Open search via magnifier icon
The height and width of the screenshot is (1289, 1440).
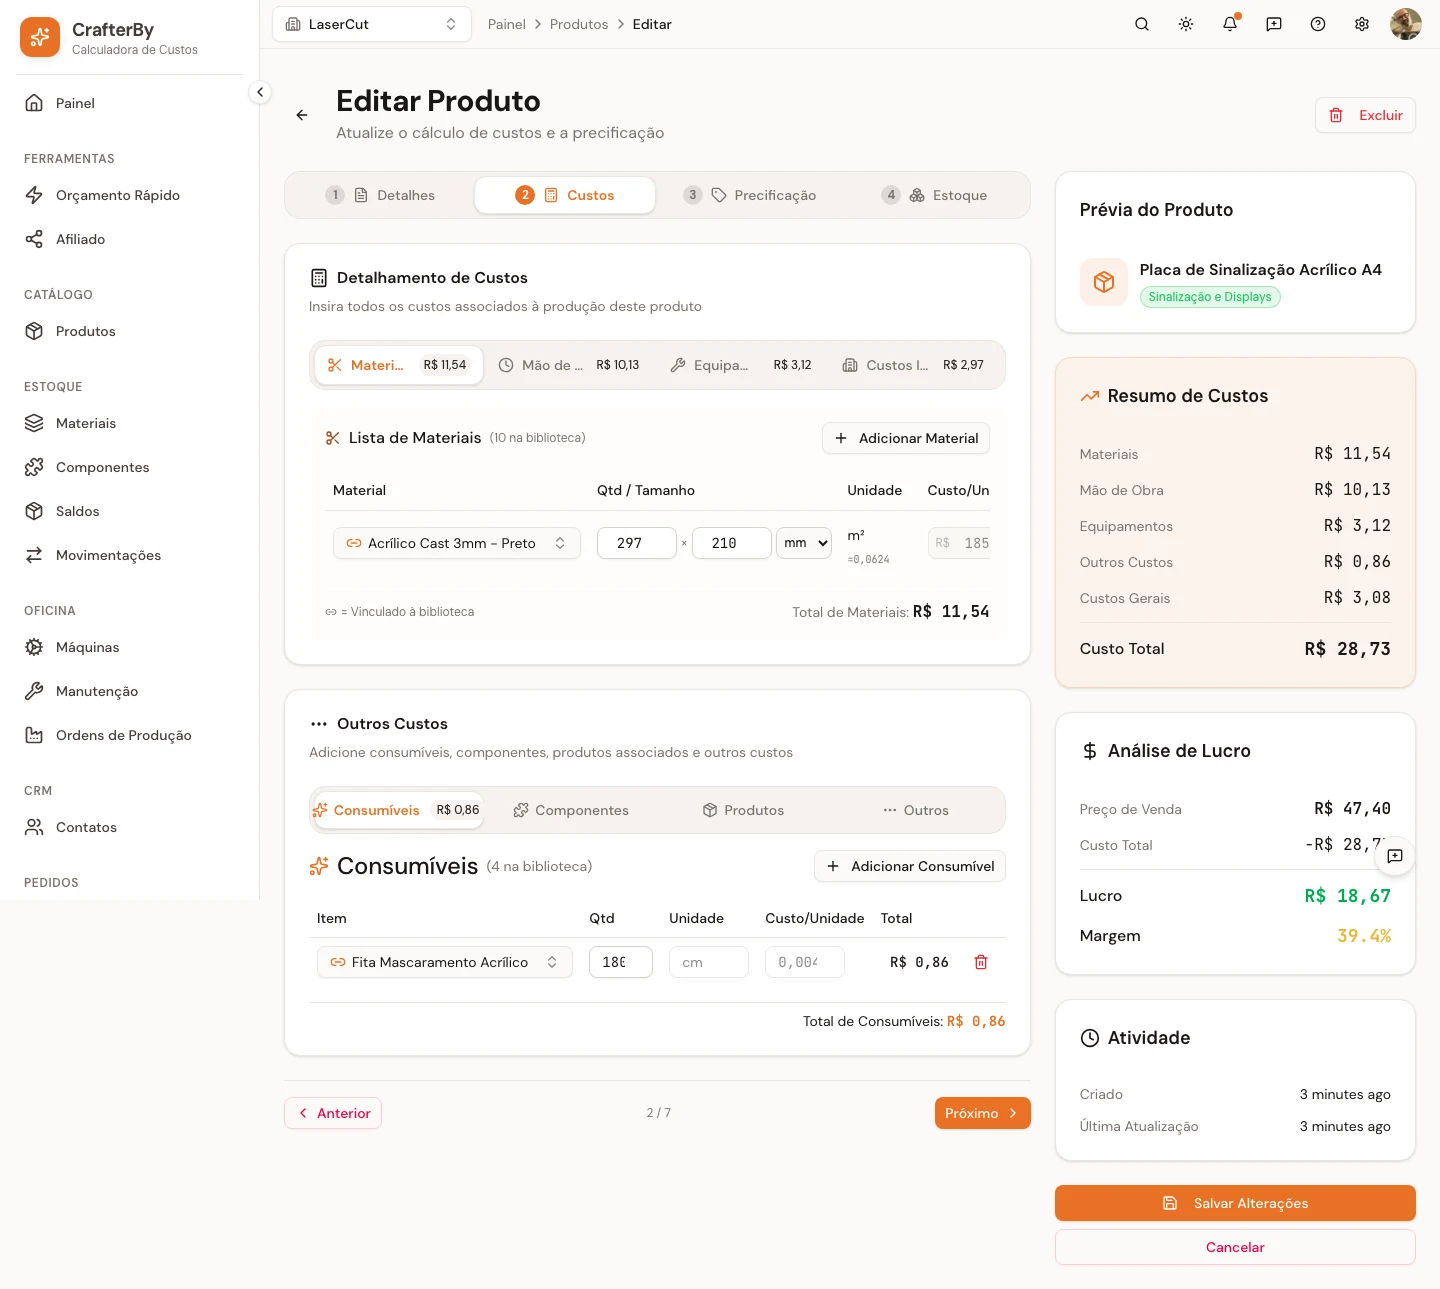pyautogui.click(x=1142, y=24)
